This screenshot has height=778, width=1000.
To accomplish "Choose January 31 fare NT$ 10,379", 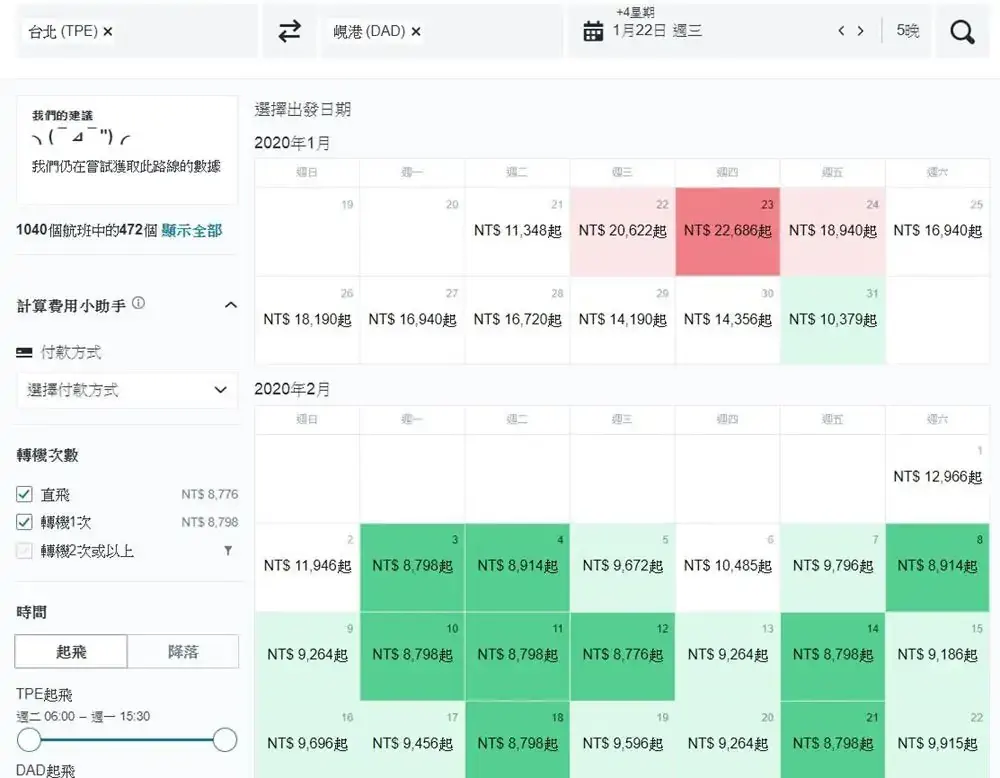I will 832,320.
